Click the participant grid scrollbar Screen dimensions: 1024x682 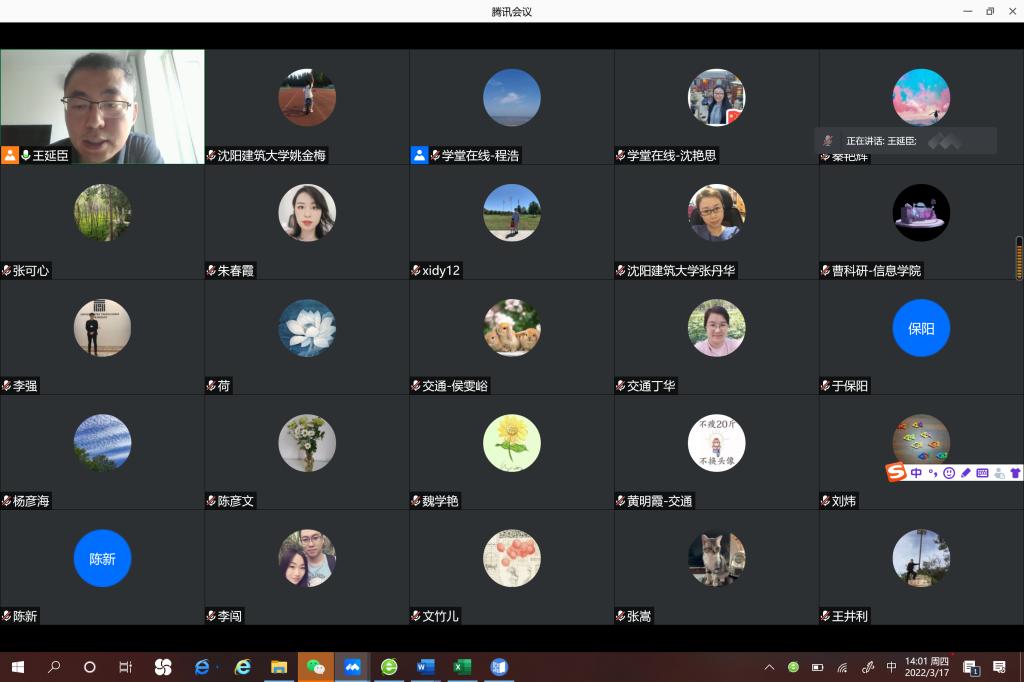(x=1019, y=258)
